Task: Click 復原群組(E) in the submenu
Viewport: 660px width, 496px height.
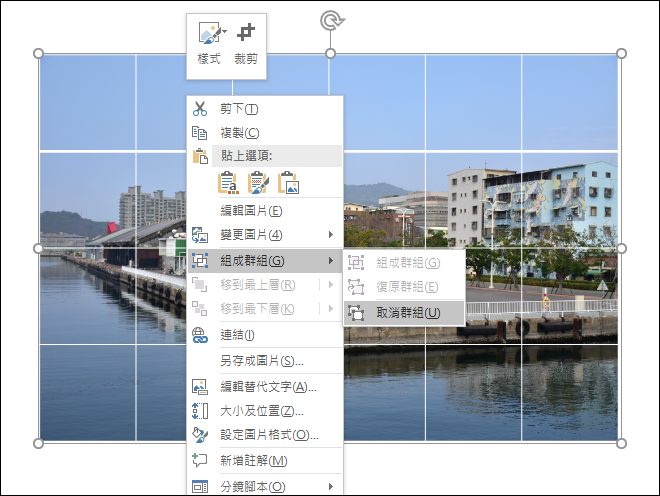Action: tap(405, 287)
